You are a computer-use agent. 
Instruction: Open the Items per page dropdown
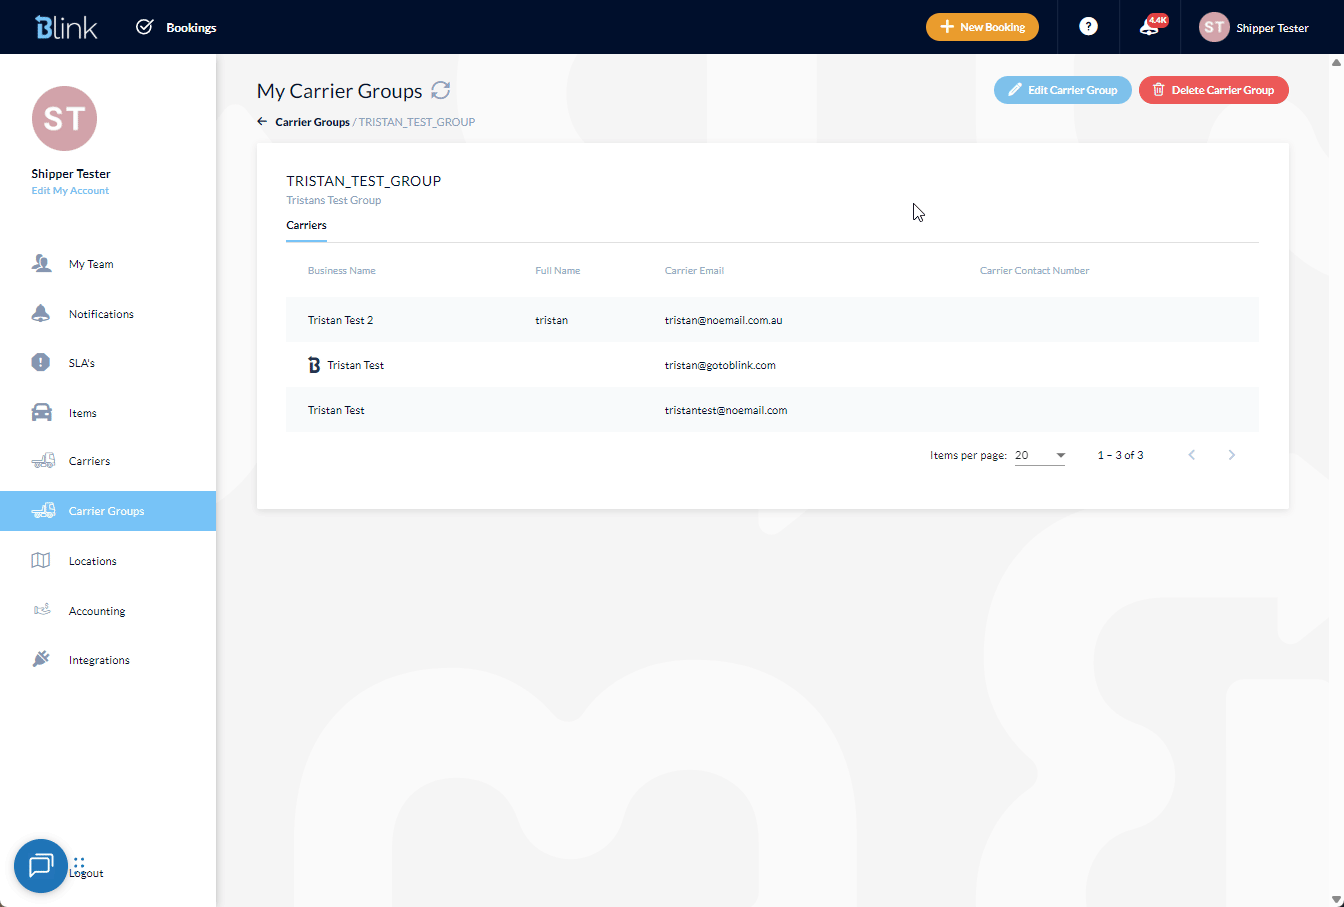[x=1040, y=455]
